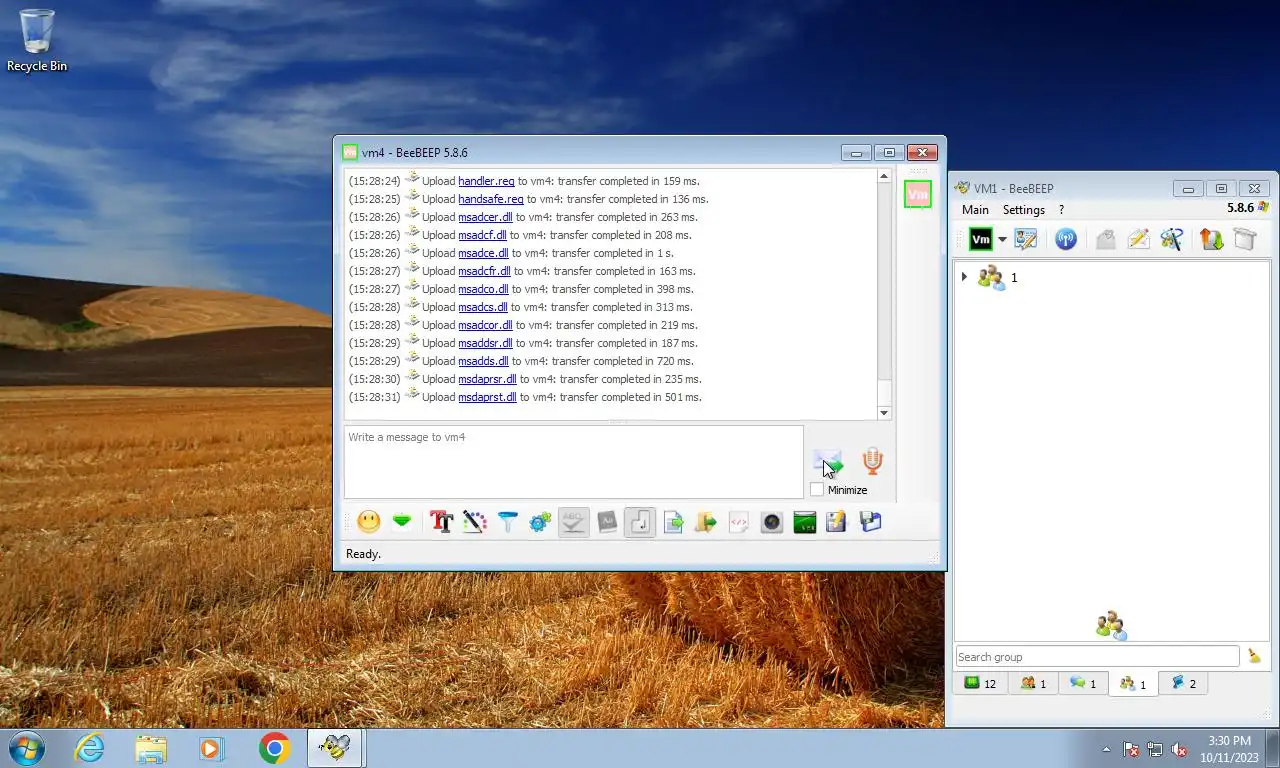The width and height of the screenshot is (1280, 768).
Task: Switch to the blue tab showing 2
Action: (x=1184, y=684)
